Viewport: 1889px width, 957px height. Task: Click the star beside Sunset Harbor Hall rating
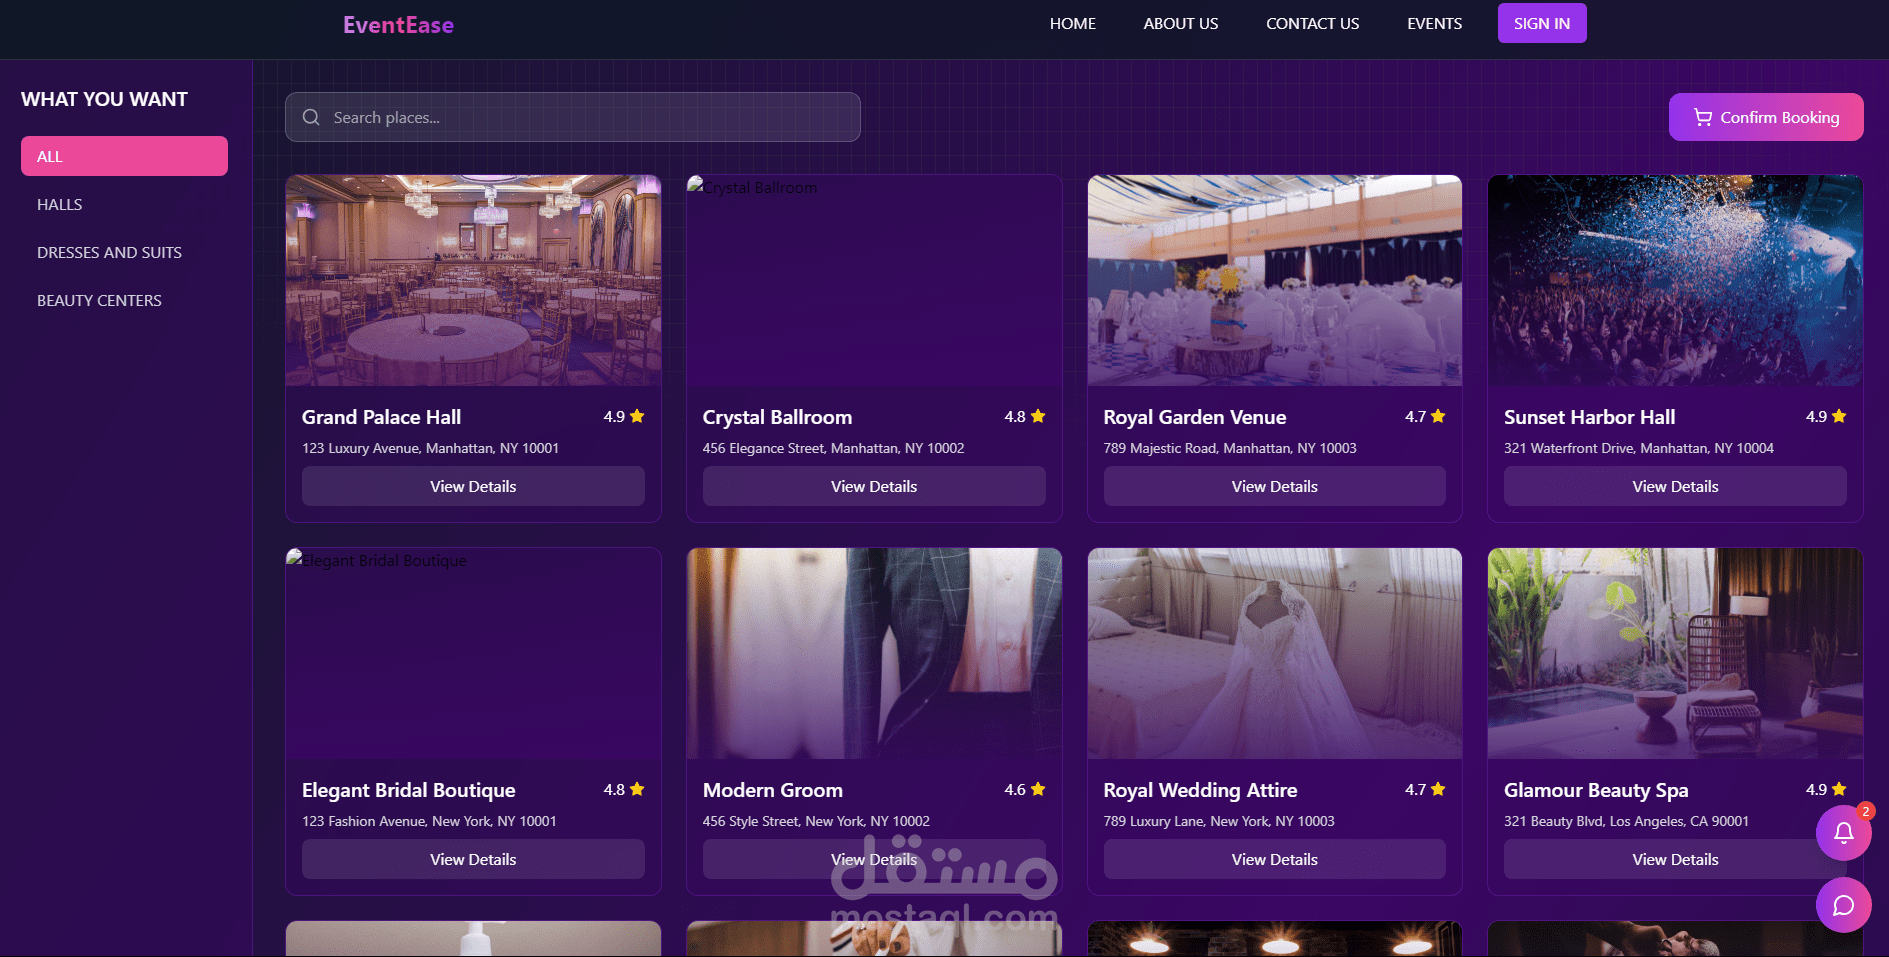[1839, 416]
